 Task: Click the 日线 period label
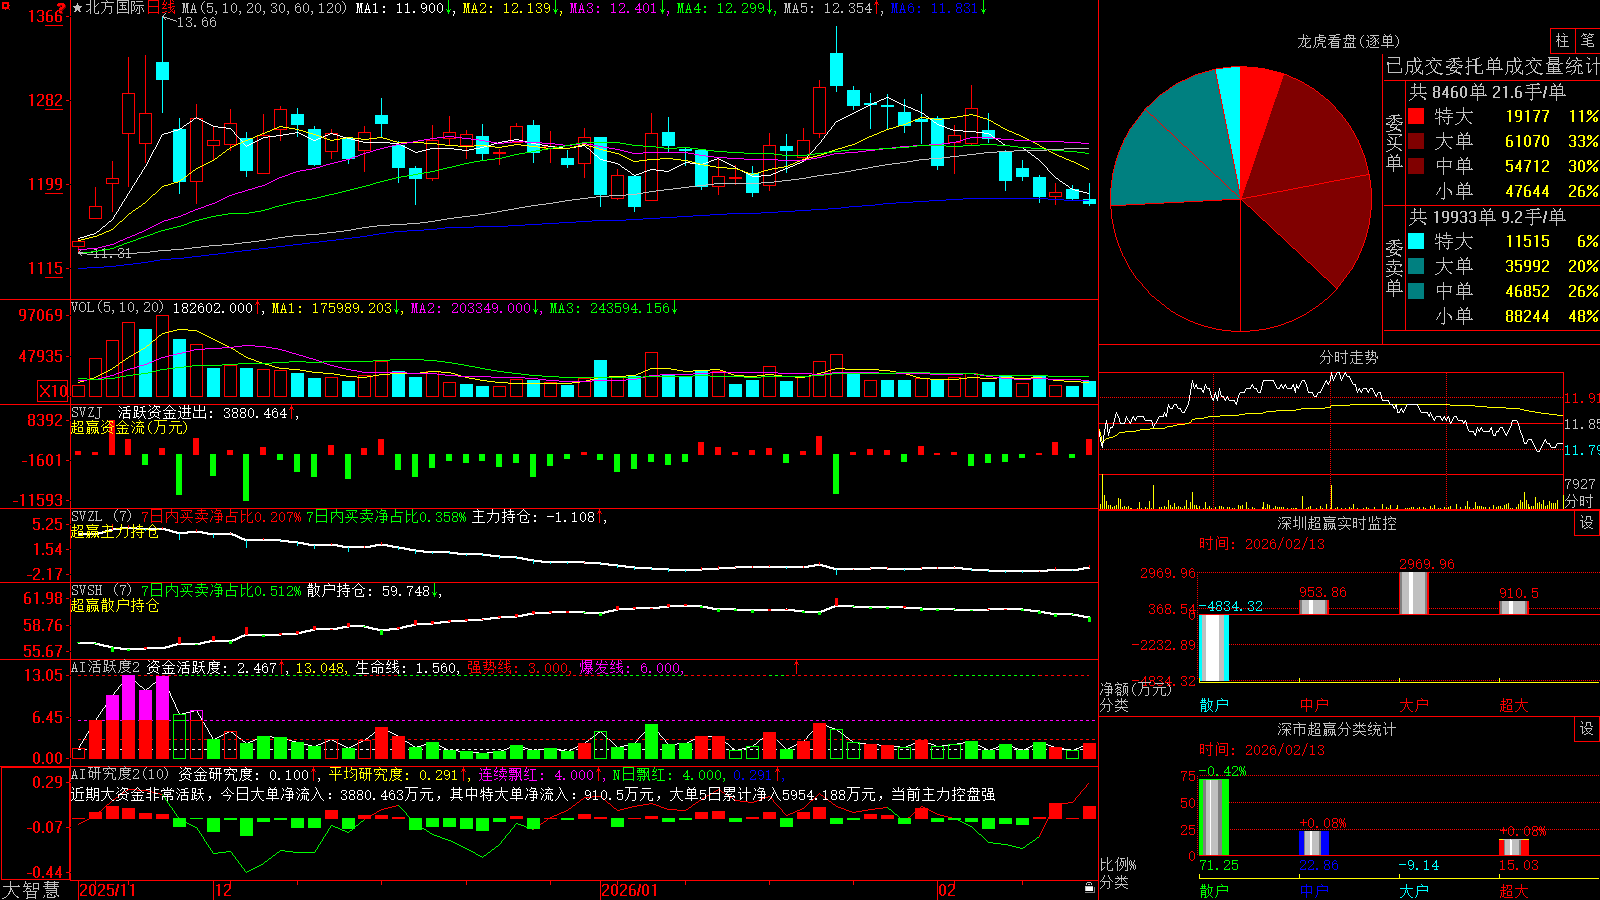point(161,8)
